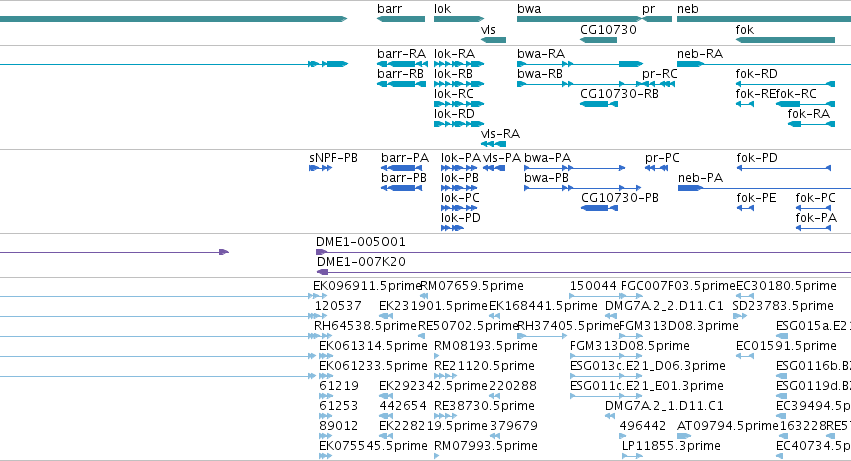Click transcript lok-RC
This screenshot has width=851, height=461.
coord(459,104)
